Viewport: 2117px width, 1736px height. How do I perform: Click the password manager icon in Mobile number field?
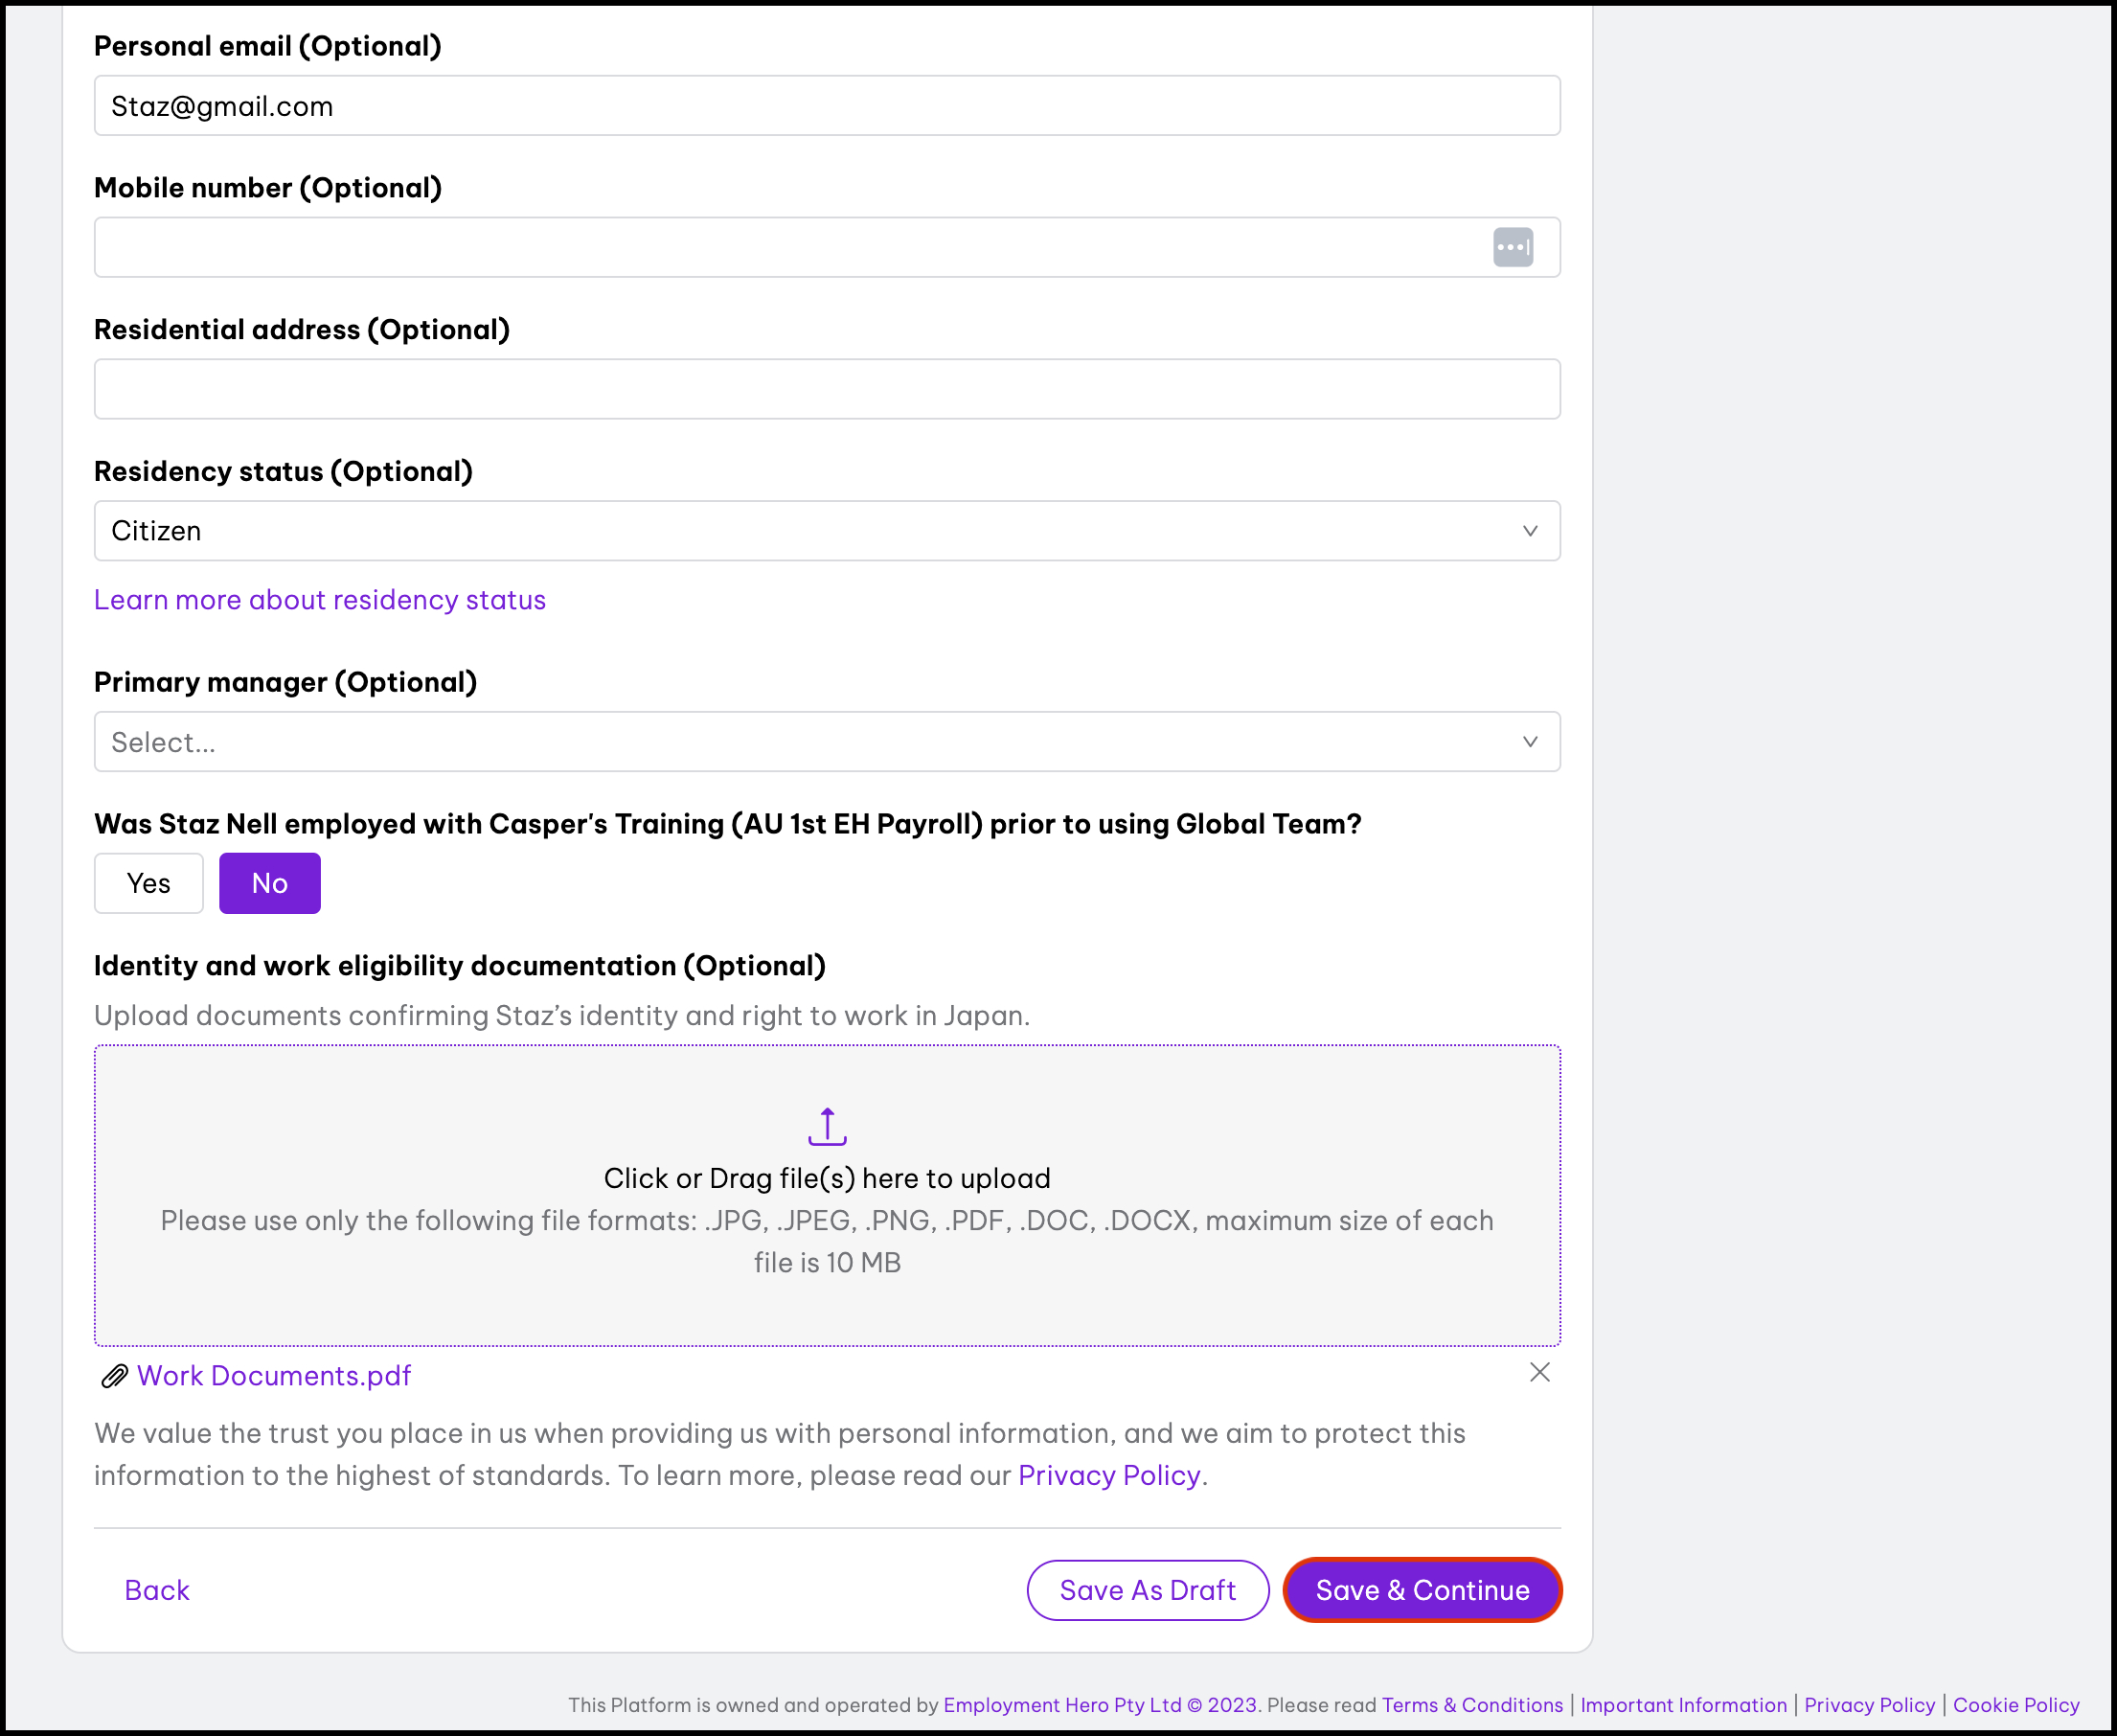[x=1512, y=247]
